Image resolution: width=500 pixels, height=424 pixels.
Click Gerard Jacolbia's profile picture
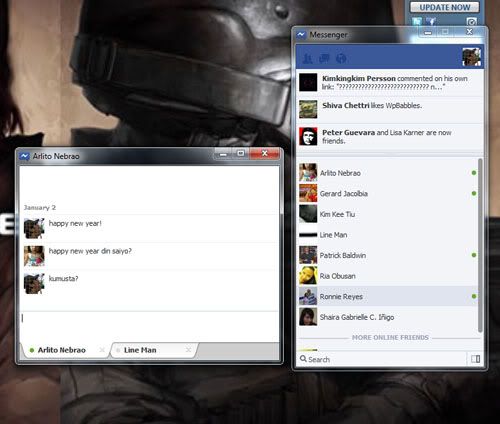click(x=308, y=193)
